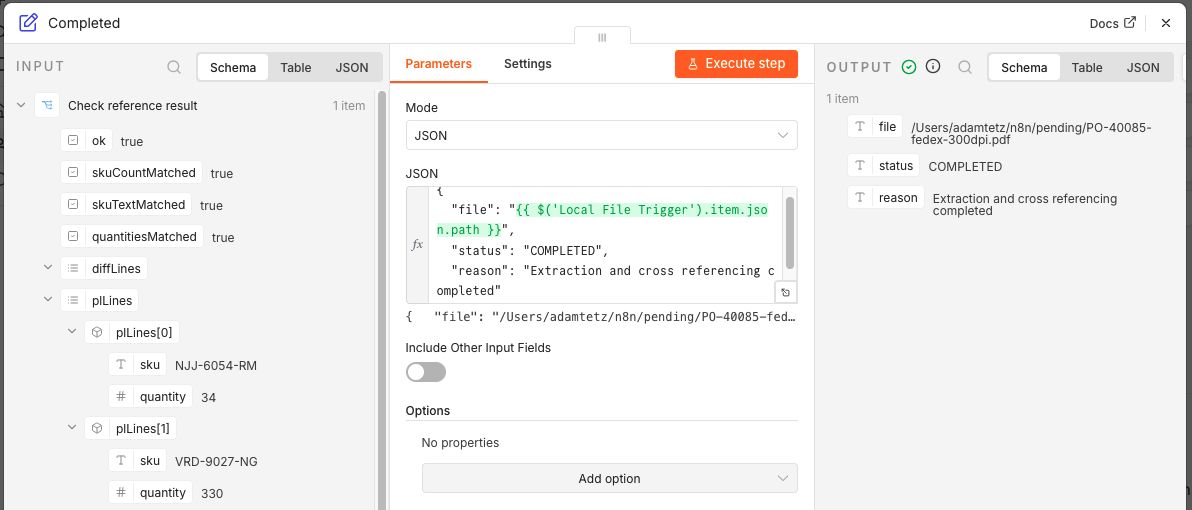Switch INPUT view to Table
The width and height of the screenshot is (1192, 510).
(x=296, y=67)
